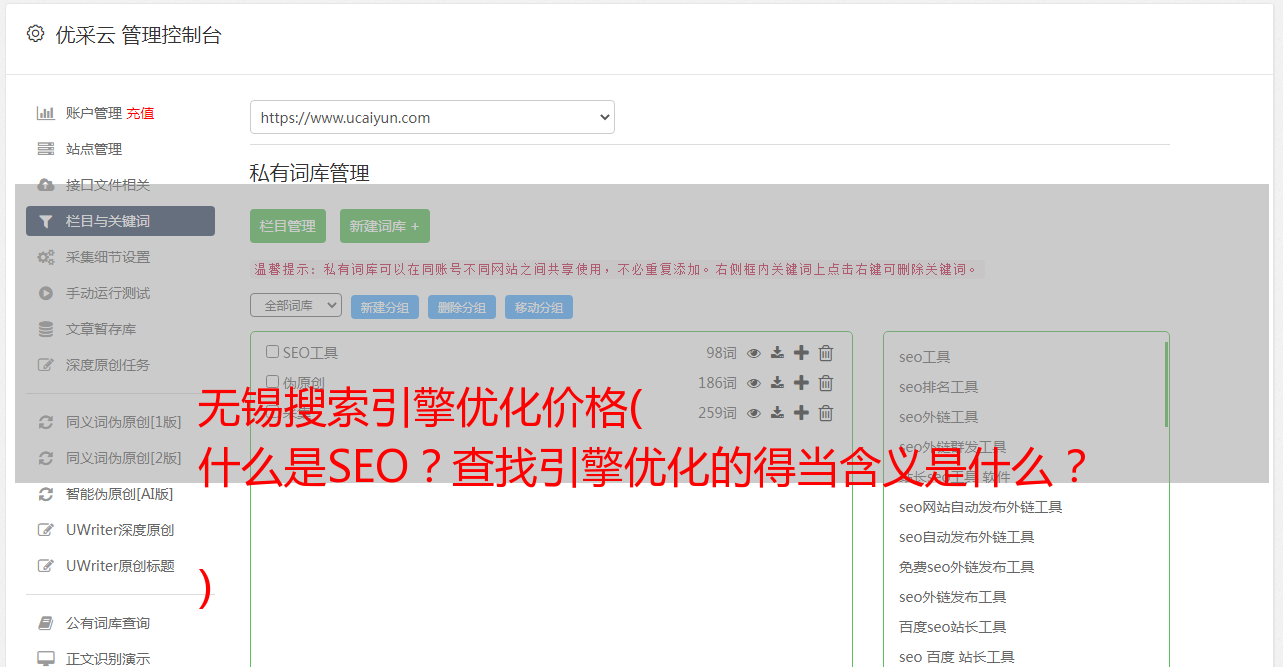Select keyword seo外链发布工具
Viewport: 1283px width, 667px height.
(x=953, y=597)
